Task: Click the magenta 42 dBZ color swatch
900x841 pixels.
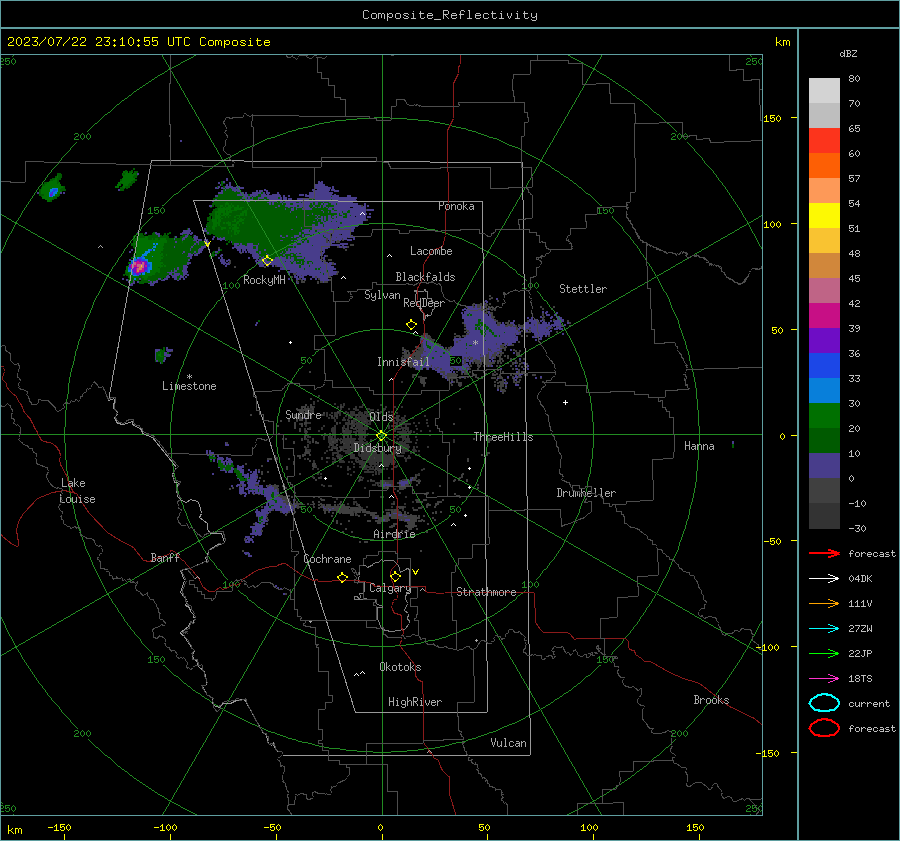Action: coord(824,315)
